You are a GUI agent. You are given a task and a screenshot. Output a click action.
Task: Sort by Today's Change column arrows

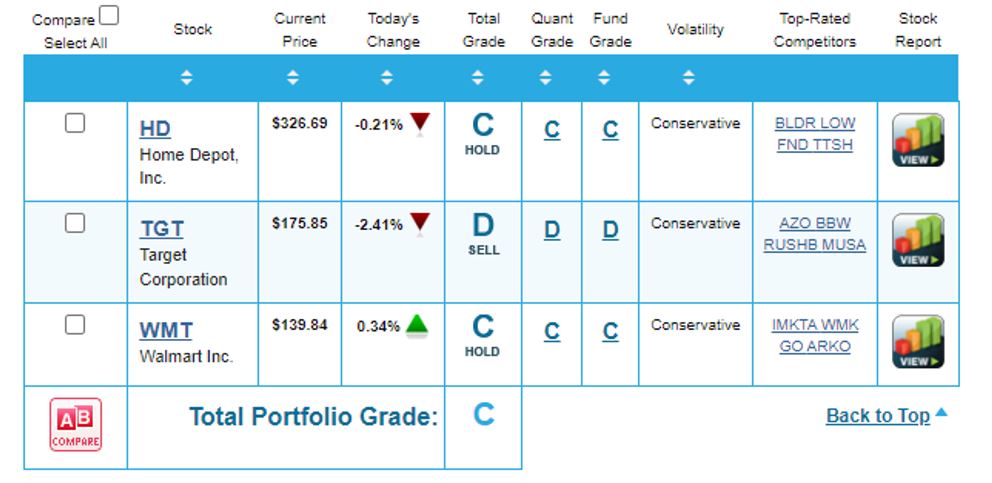[387, 78]
